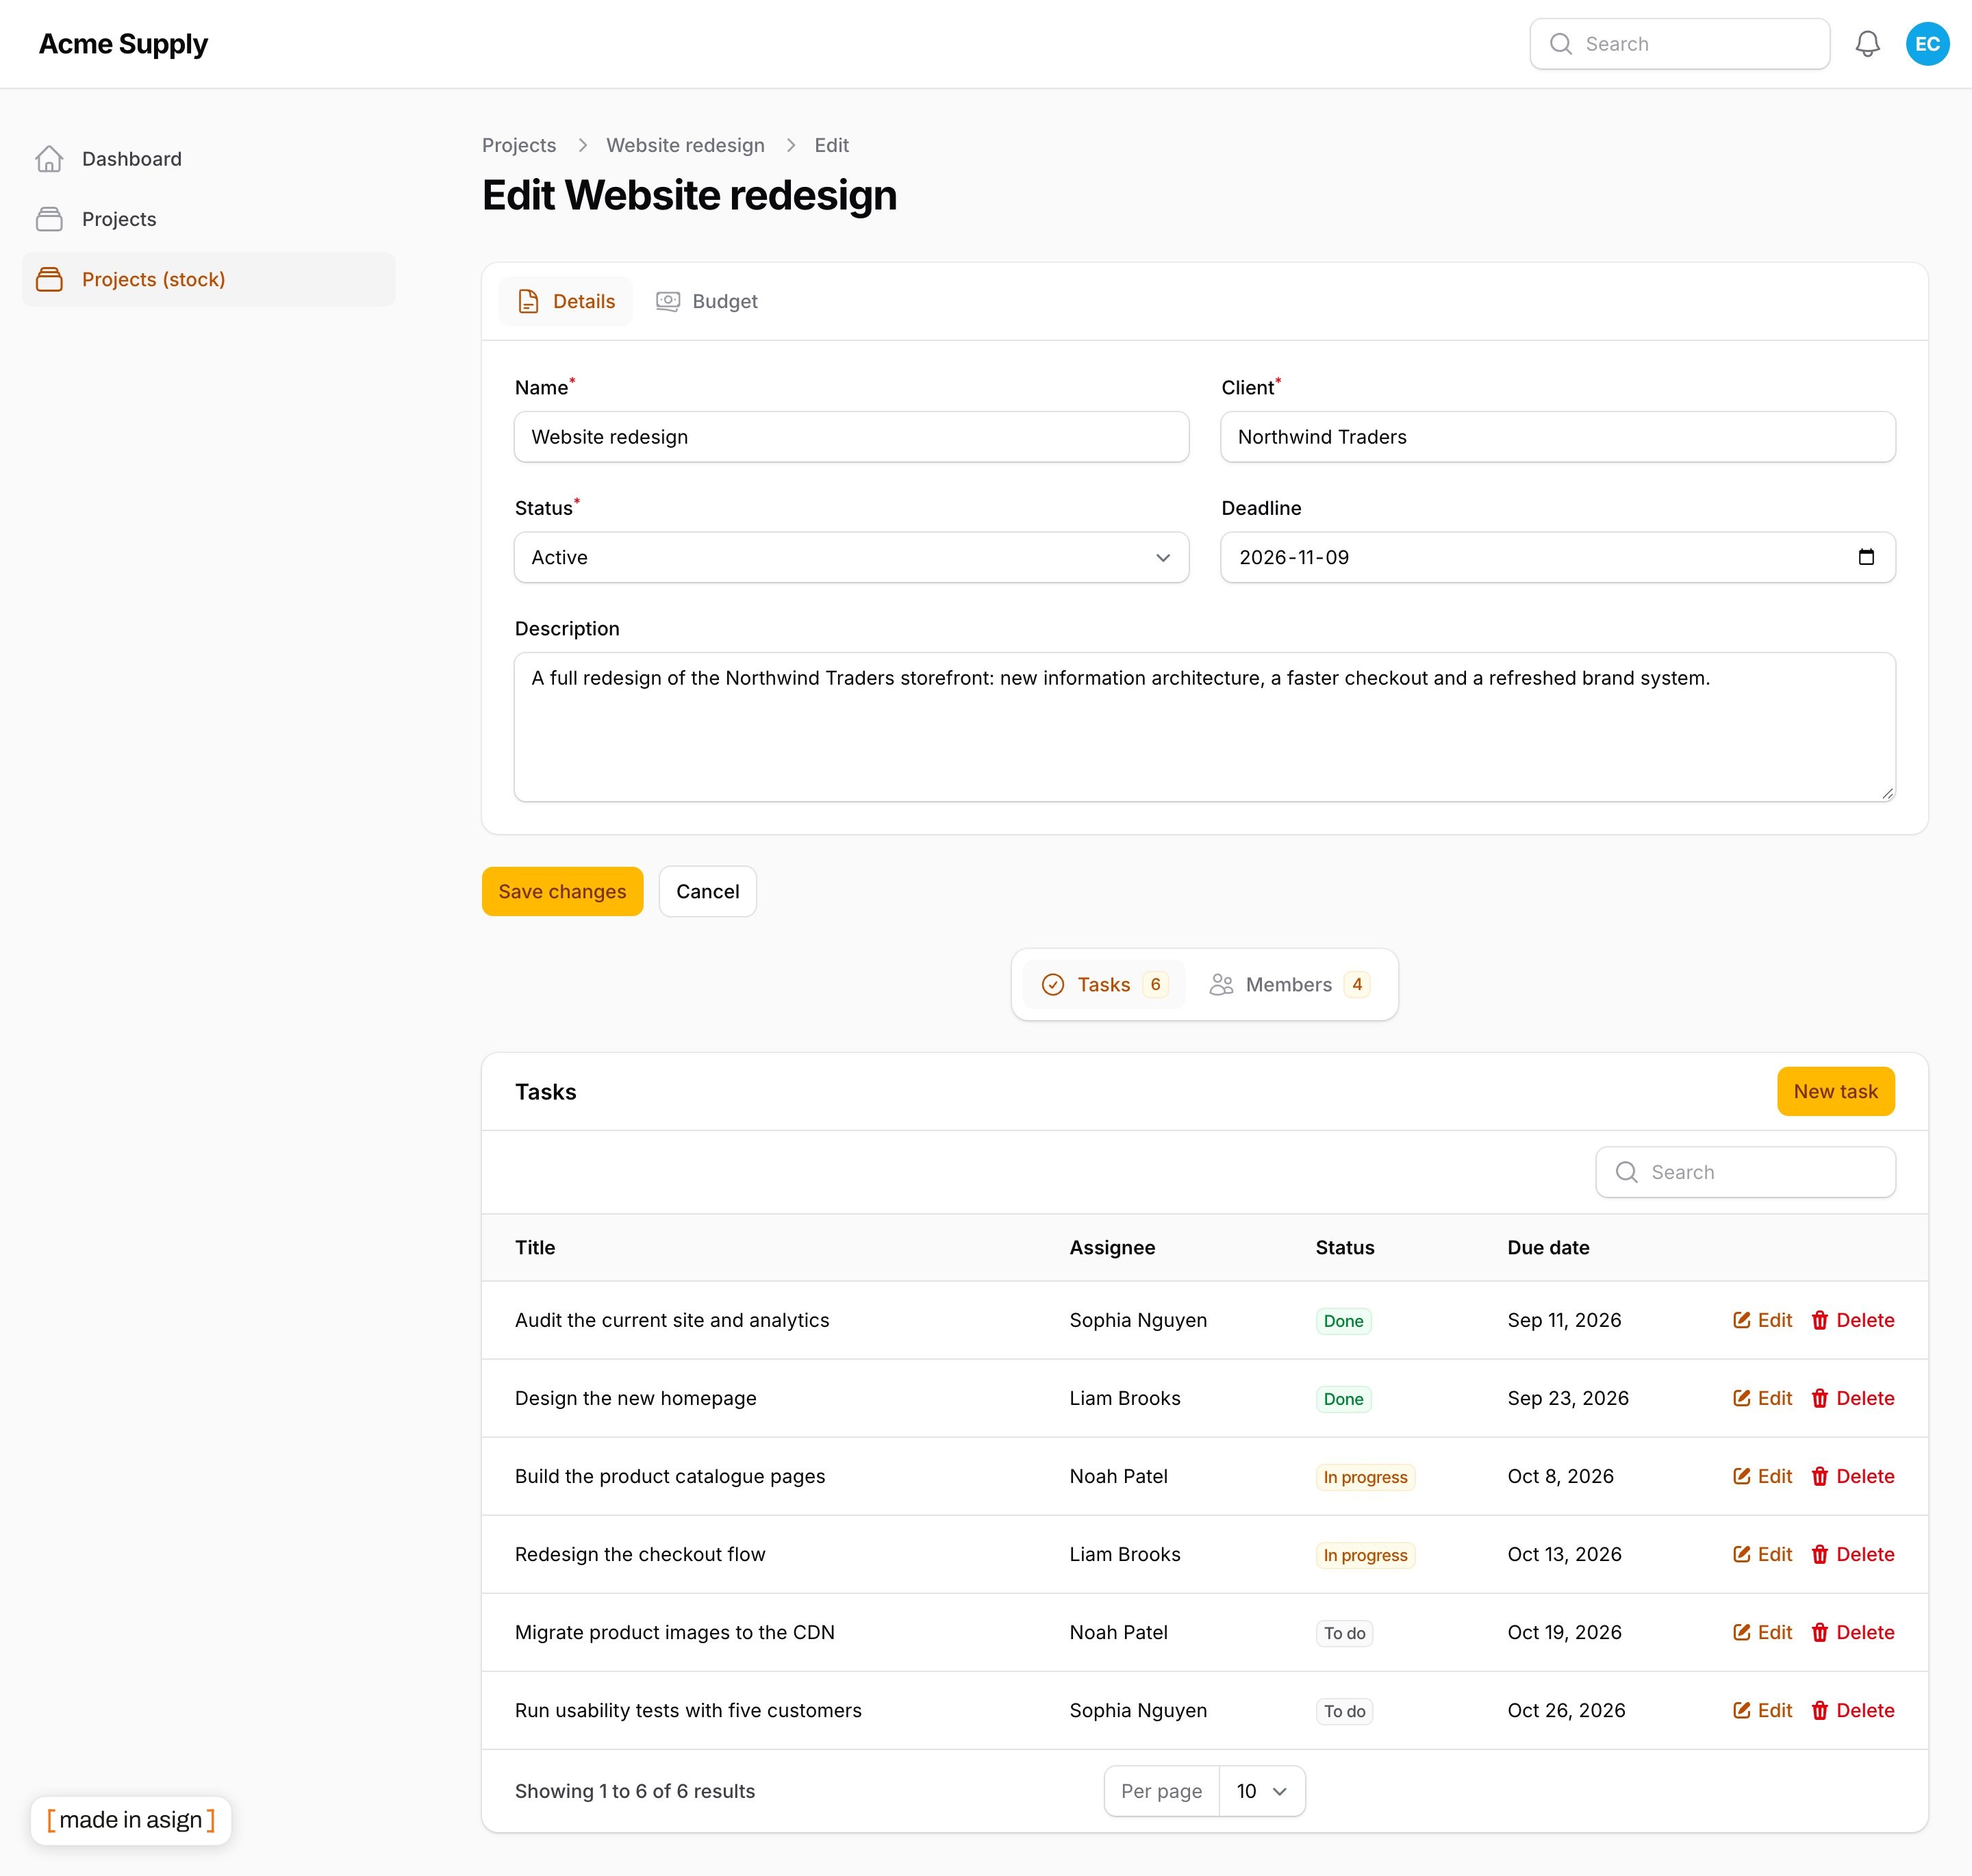This screenshot has height=1876, width=1972.
Task: Click the Projects (stock) sidebar icon
Action: [49, 279]
